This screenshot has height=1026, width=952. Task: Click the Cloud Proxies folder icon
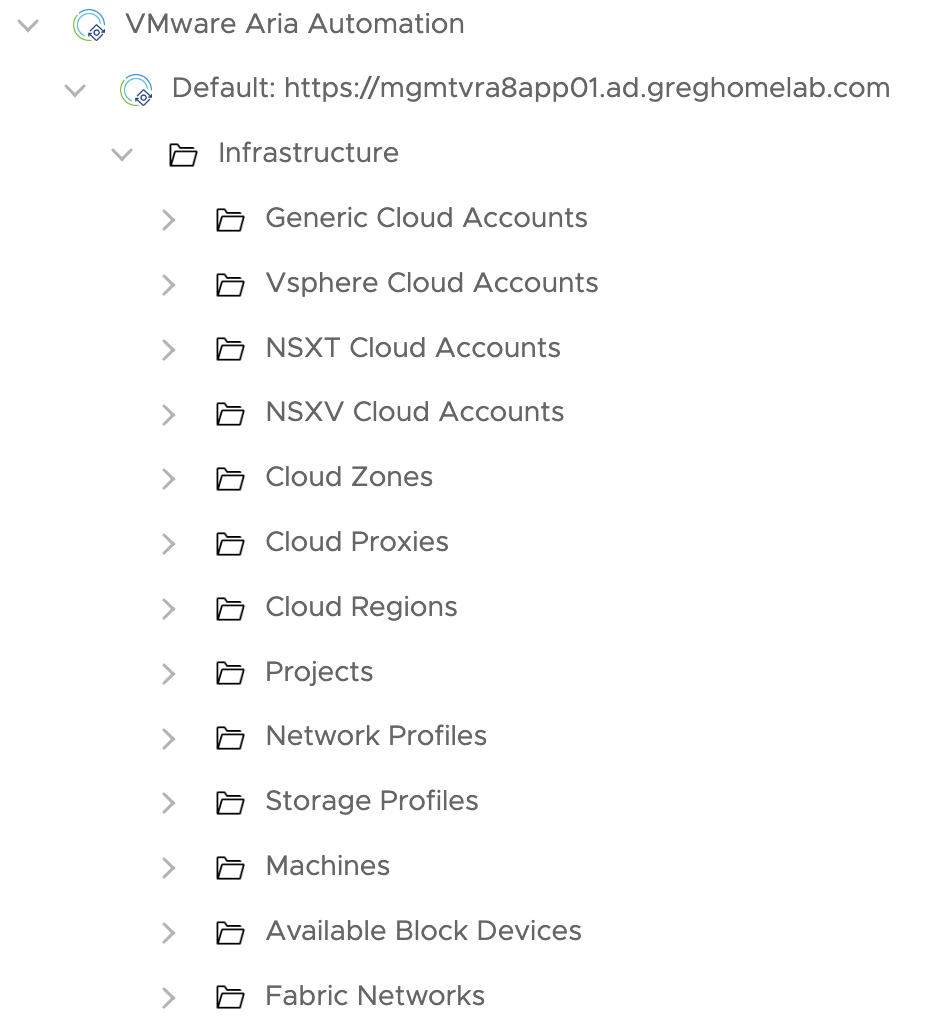230,544
